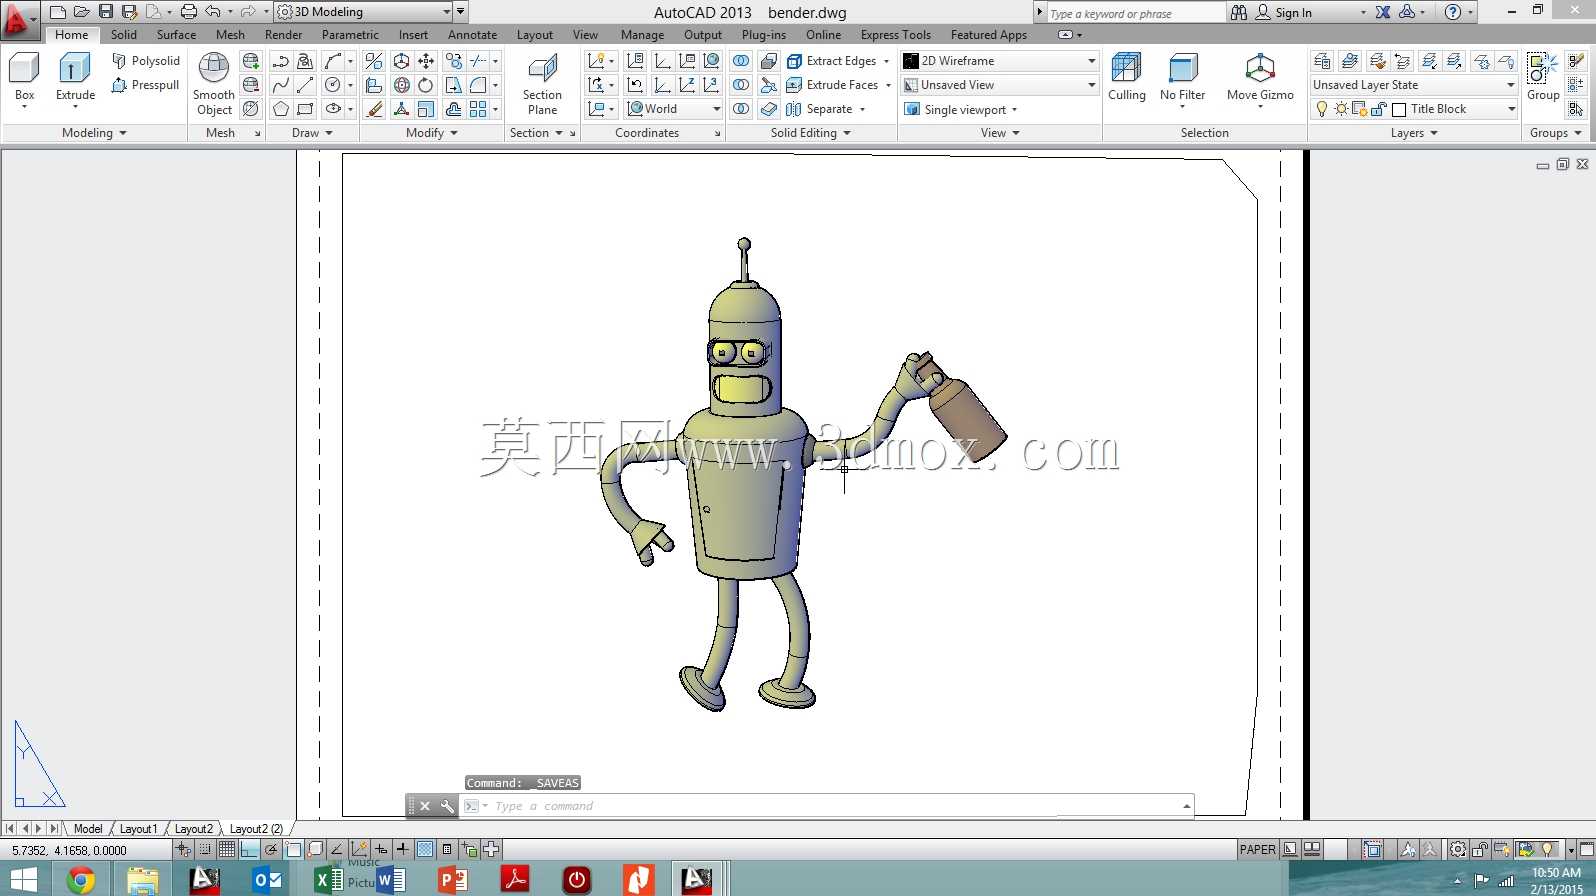This screenshot has width=1596, height=896.
Task: Click the Plot printer icon
Action: pos(188,12)
